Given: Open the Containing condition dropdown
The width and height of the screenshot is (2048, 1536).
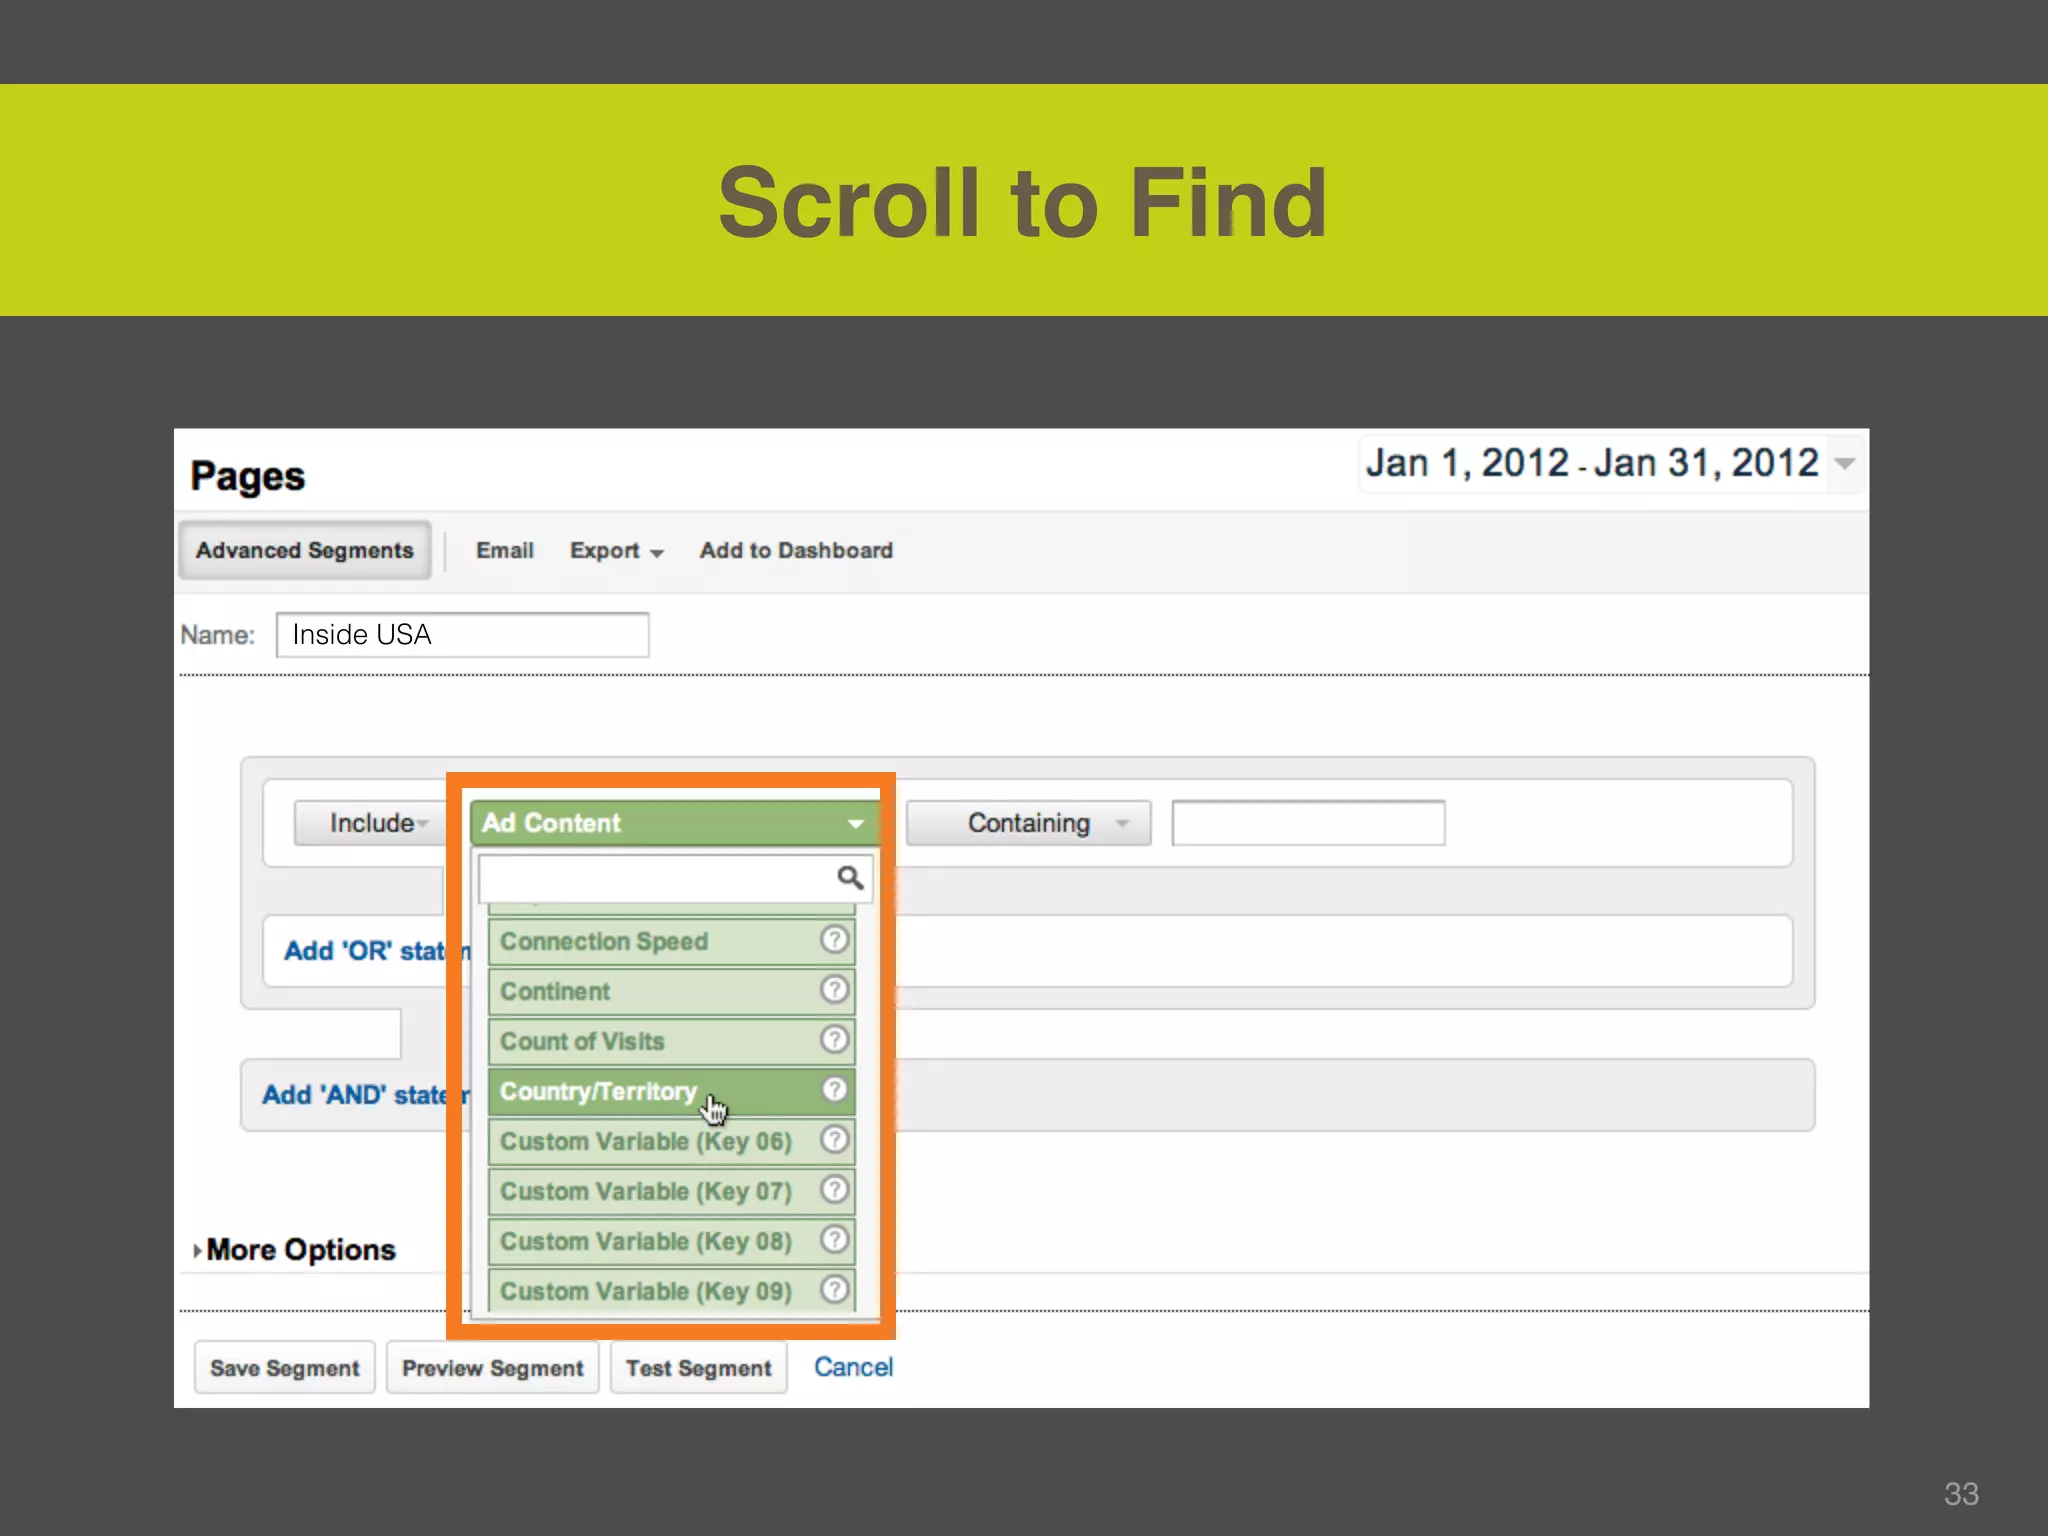Looking at the screenshot, I should click(1029, 823).
